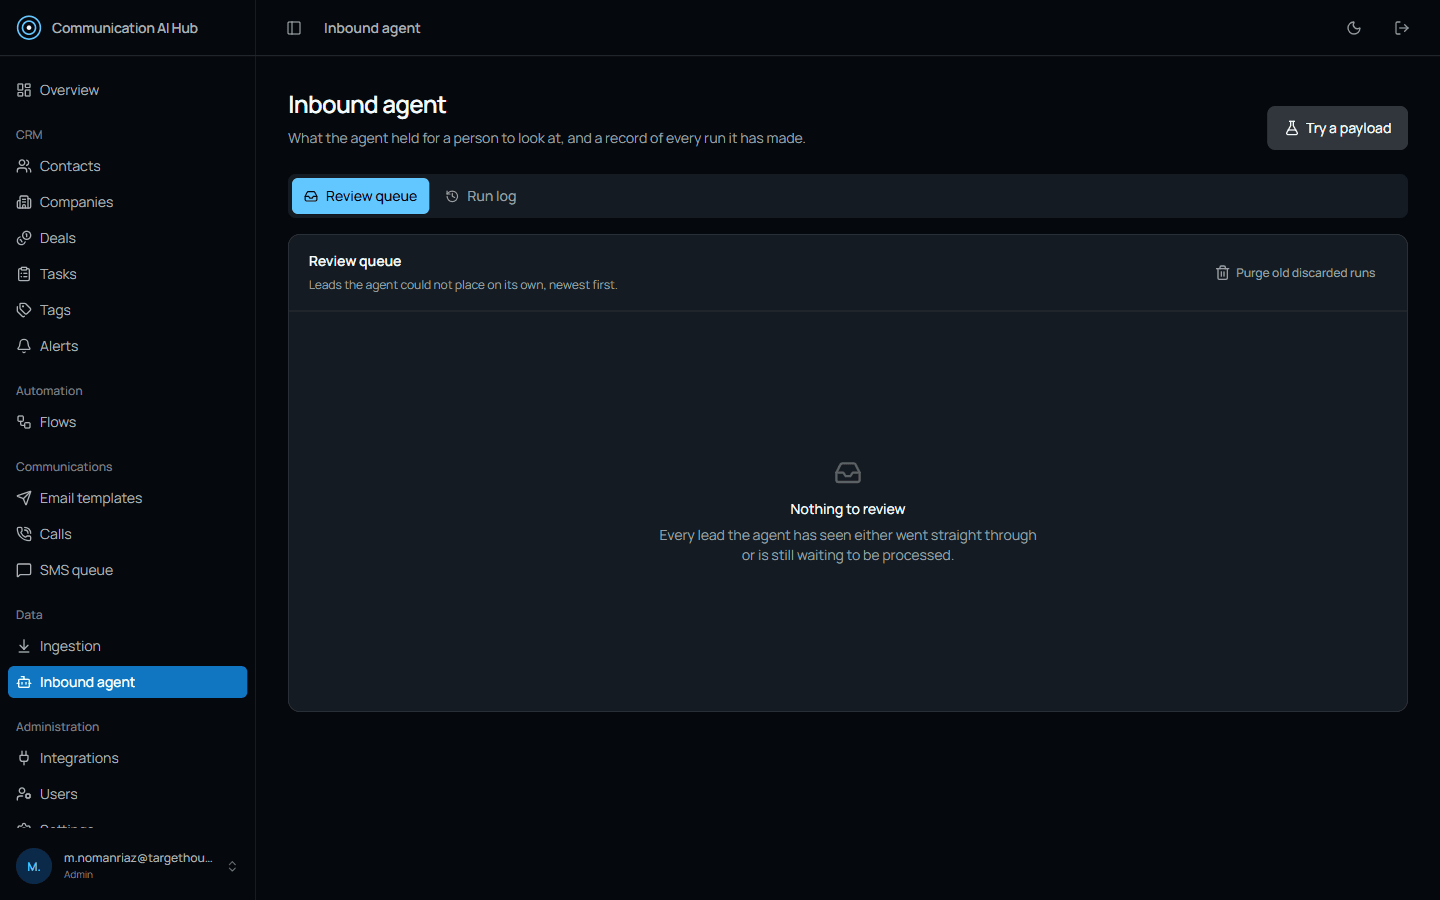Open Overview from the sidebar
This screenshot has width=1440, height=900.
pos(127,90)
